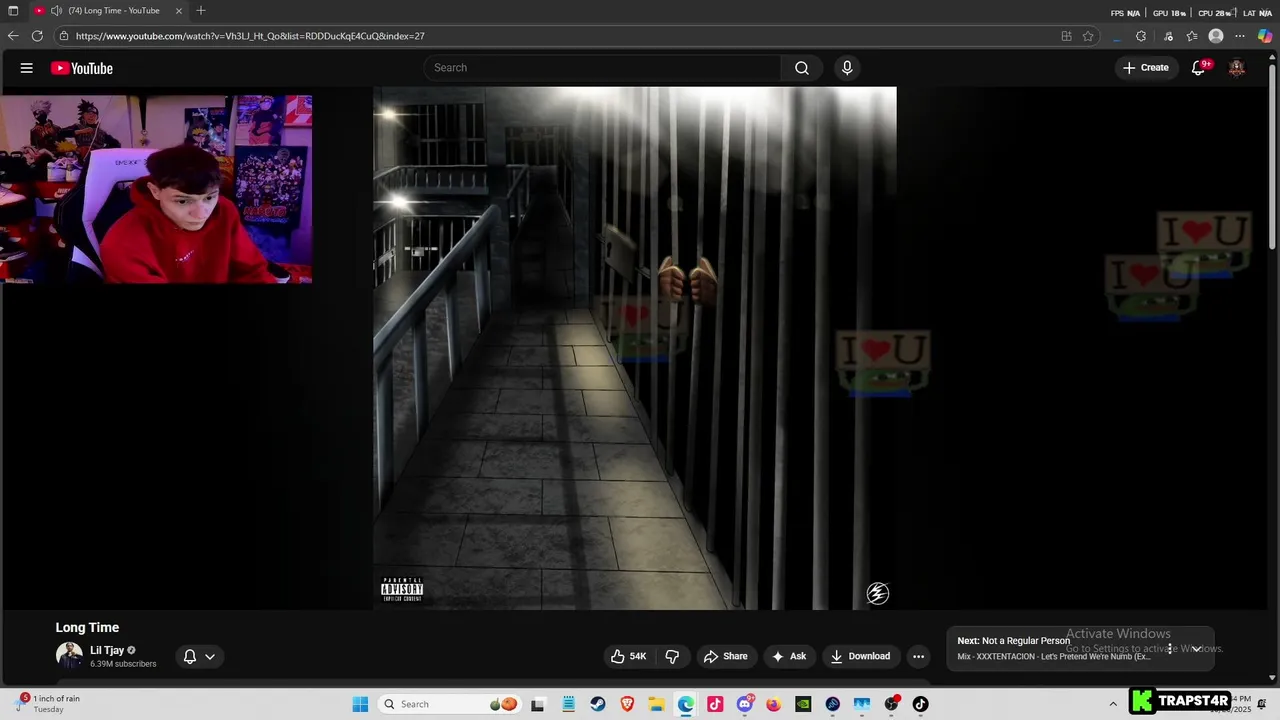The width and height of the screenshot is (1280, 720).
Task: Open Firefox from the taskbar
Action: 774,704
